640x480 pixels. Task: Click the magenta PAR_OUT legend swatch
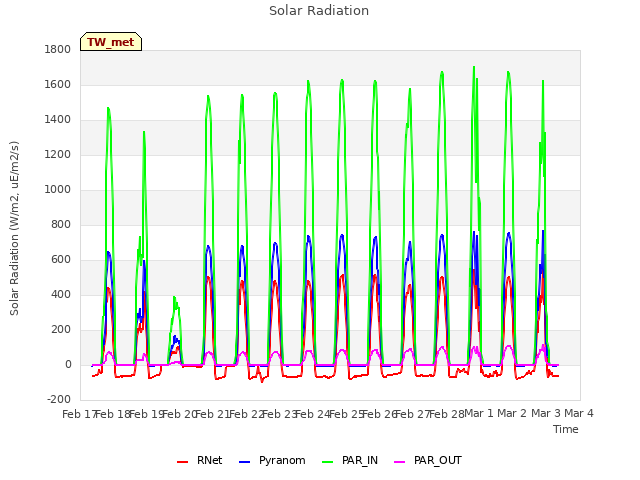point(400,462)
